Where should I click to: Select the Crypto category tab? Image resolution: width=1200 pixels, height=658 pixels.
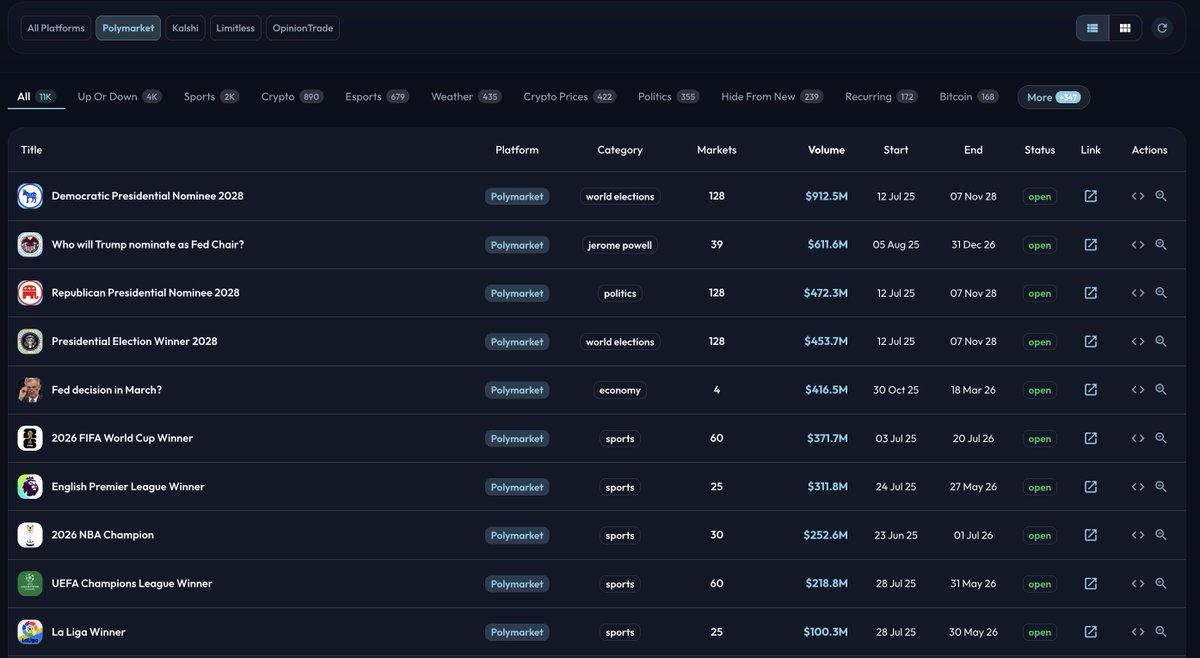(x=292, y=97)
